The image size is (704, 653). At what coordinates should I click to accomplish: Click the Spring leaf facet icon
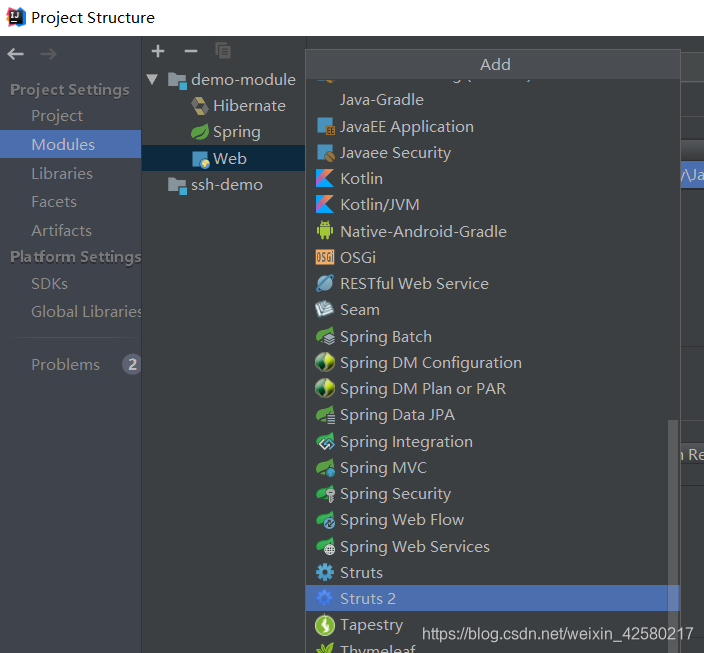click(x=200, y=132)
